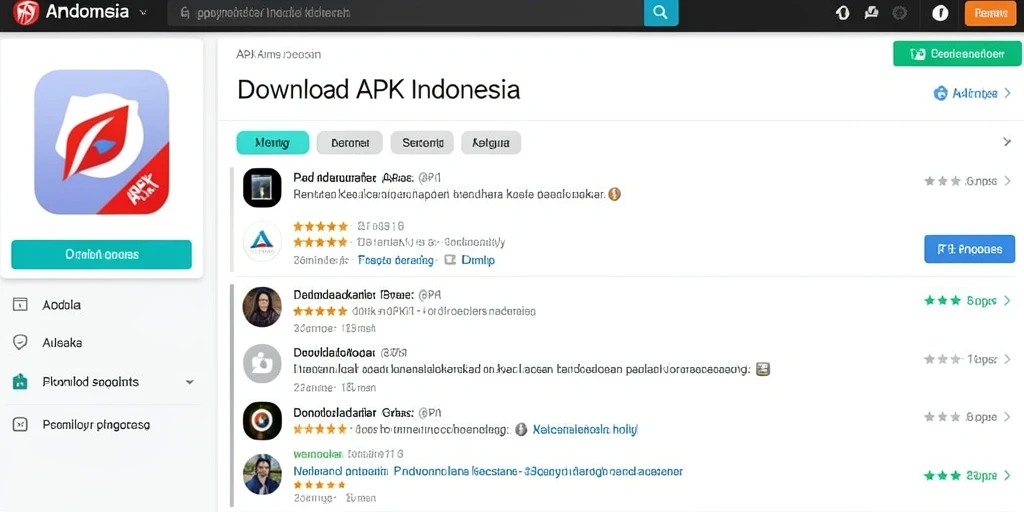Click the Andomsia red logo icon

tap(26, 12)
